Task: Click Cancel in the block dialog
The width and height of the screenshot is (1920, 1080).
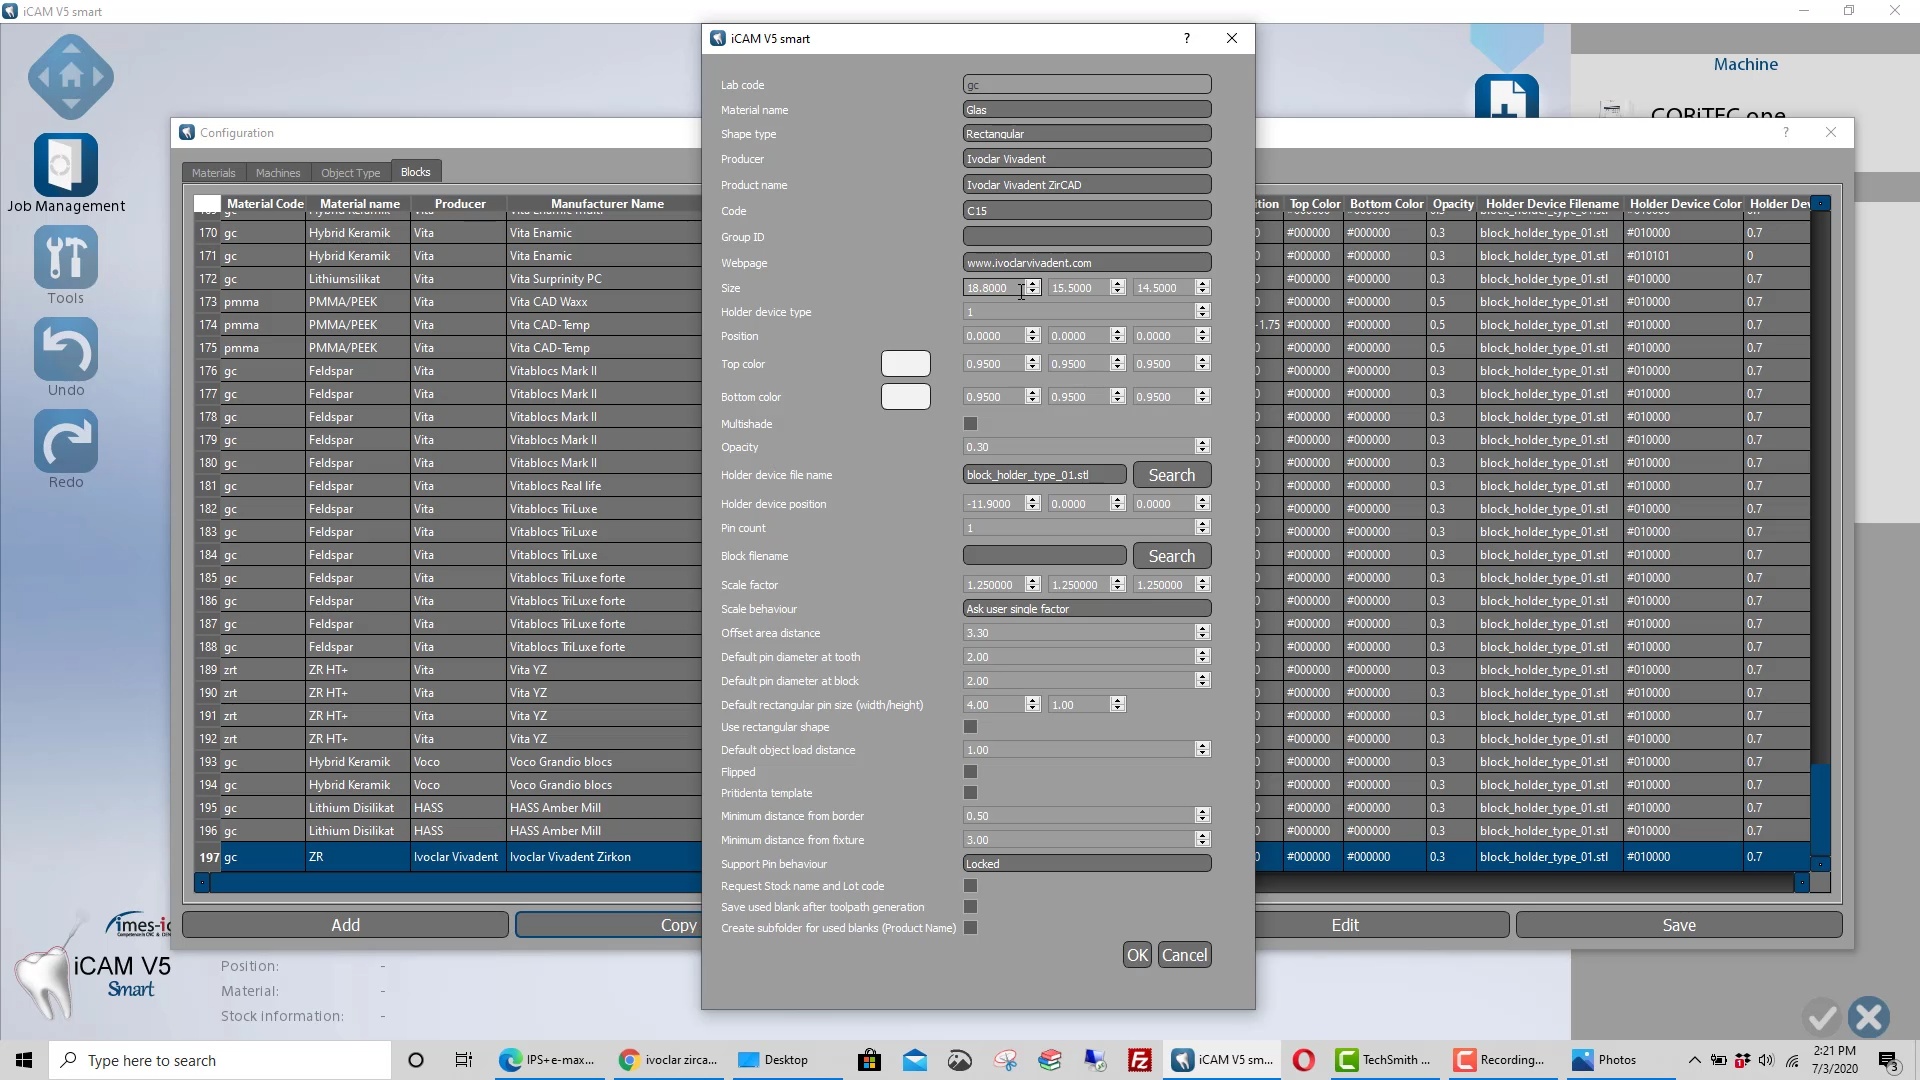Action: click(1185, 955)
